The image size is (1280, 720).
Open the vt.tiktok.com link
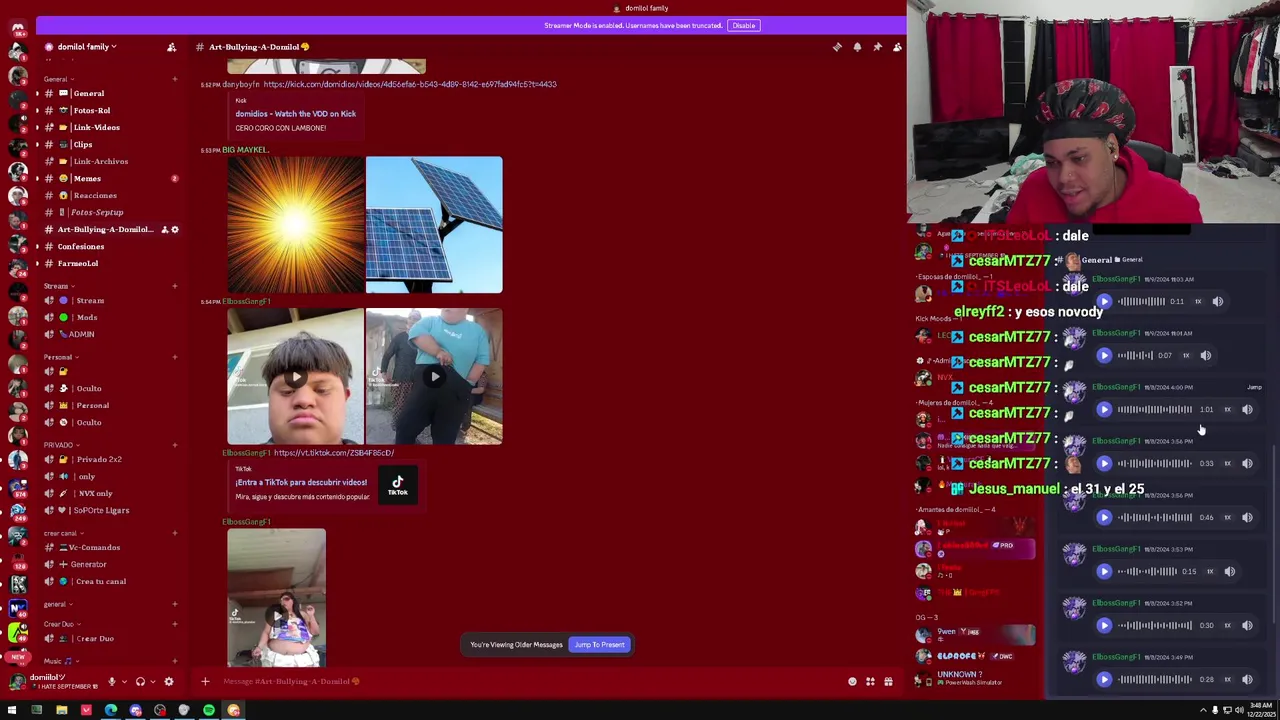[x=333, y=453]
